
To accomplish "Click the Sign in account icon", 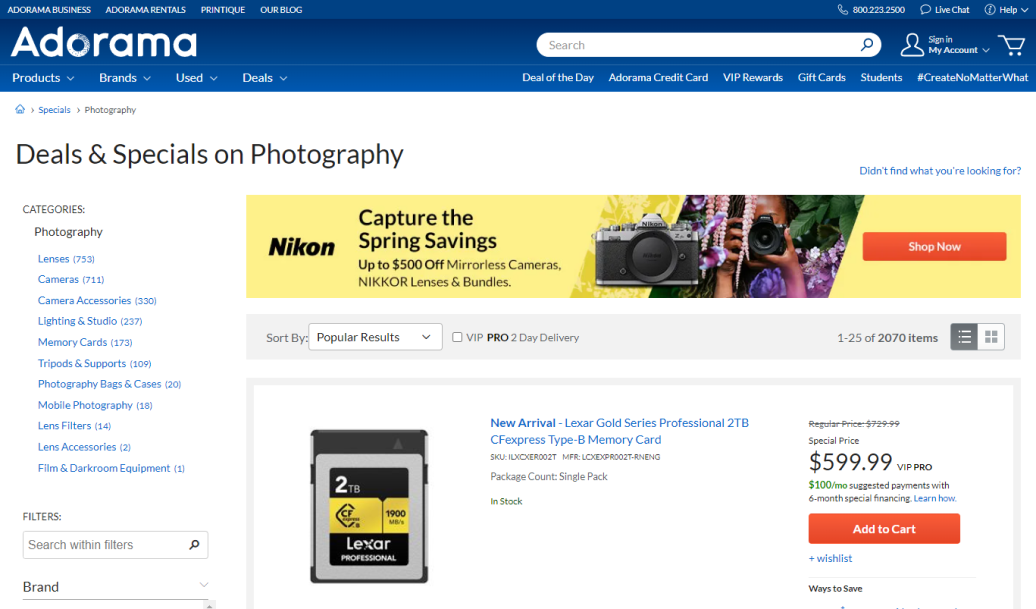I will coord(912,45).
